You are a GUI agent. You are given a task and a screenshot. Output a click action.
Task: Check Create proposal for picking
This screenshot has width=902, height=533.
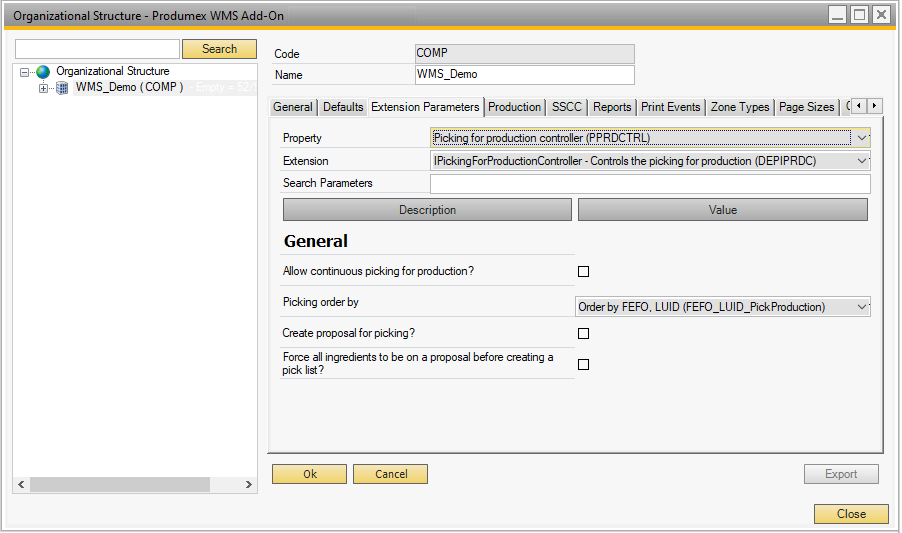tap(584, 333)
